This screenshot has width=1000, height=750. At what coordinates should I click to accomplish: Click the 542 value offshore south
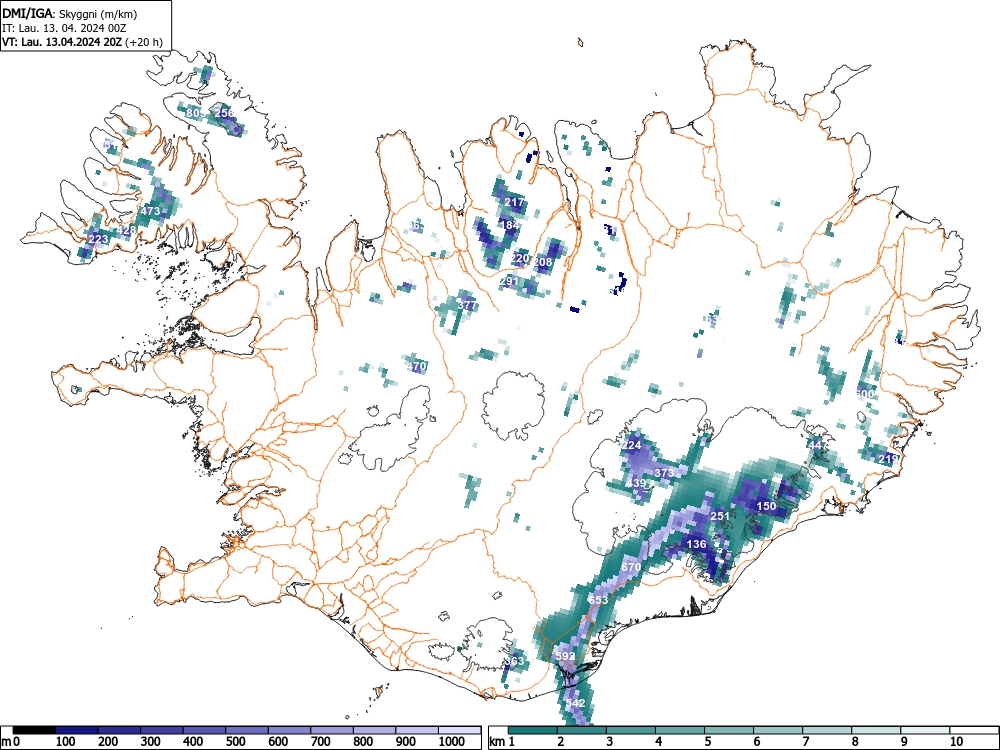tap(575, 703)
